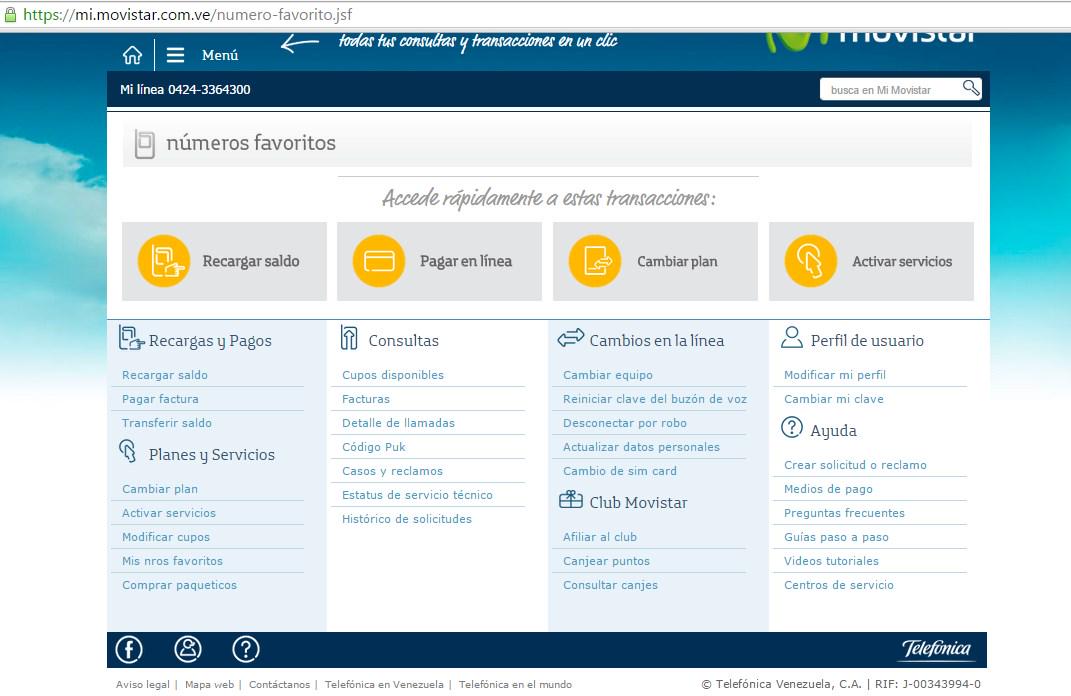Click the números favoritos page icon
The width and height of the screenshot is (1071, 696).
pos(144,143)
